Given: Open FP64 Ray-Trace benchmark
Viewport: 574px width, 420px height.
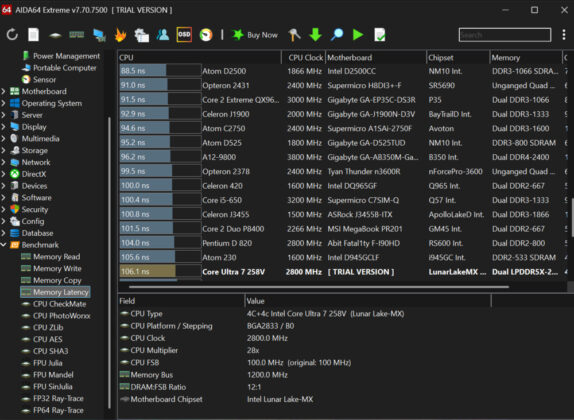Looking at the screenshot, I should point(53,410).
